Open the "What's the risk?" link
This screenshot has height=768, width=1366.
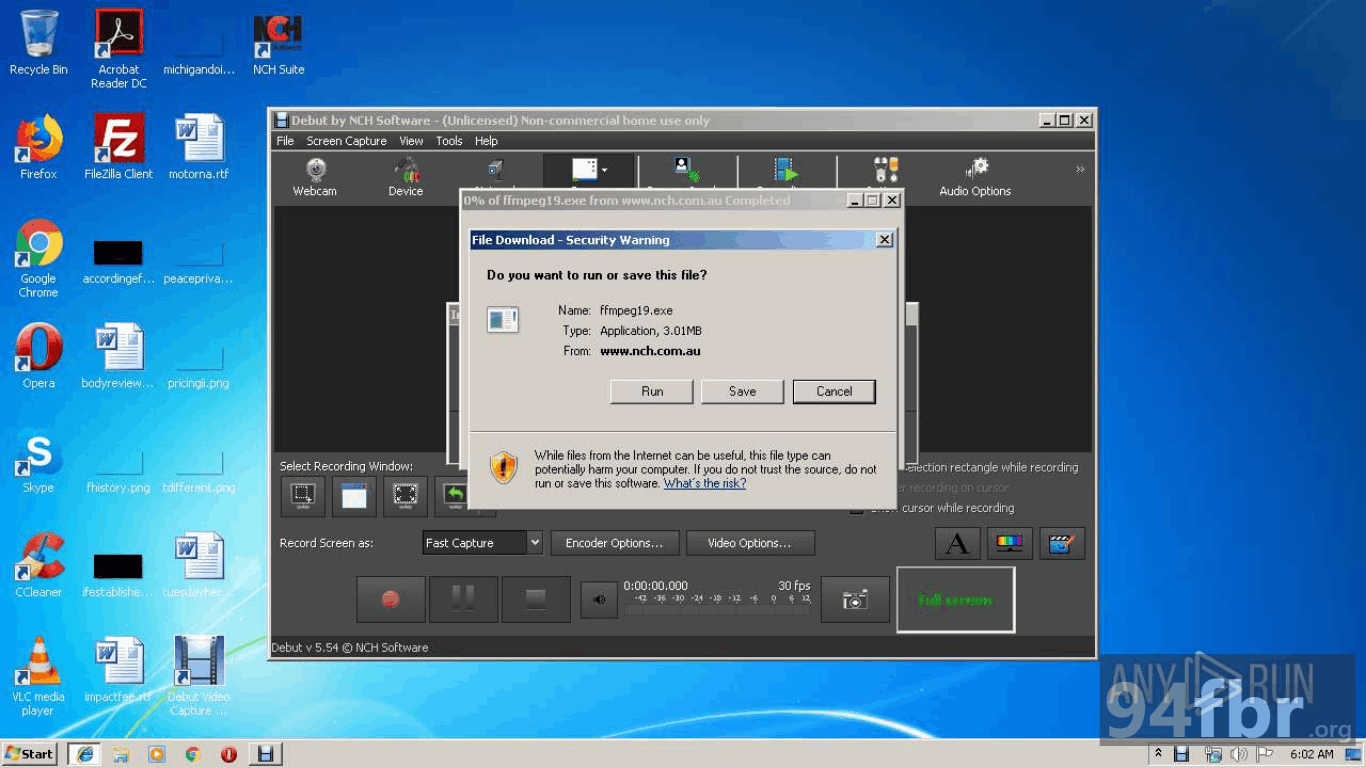point(705,483)
